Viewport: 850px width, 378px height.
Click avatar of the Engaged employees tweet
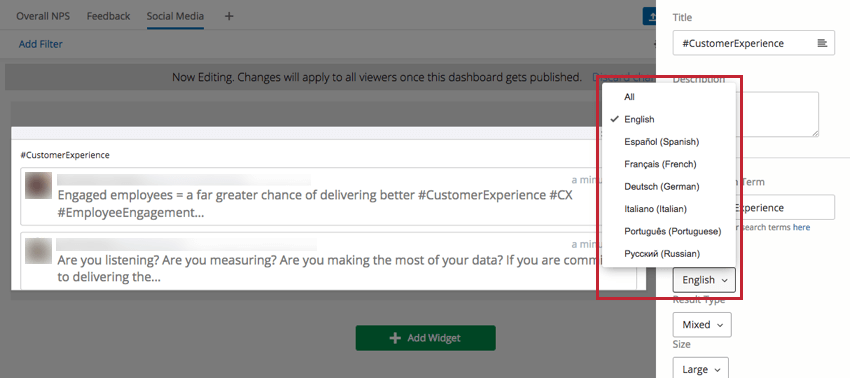pos(38,185)
